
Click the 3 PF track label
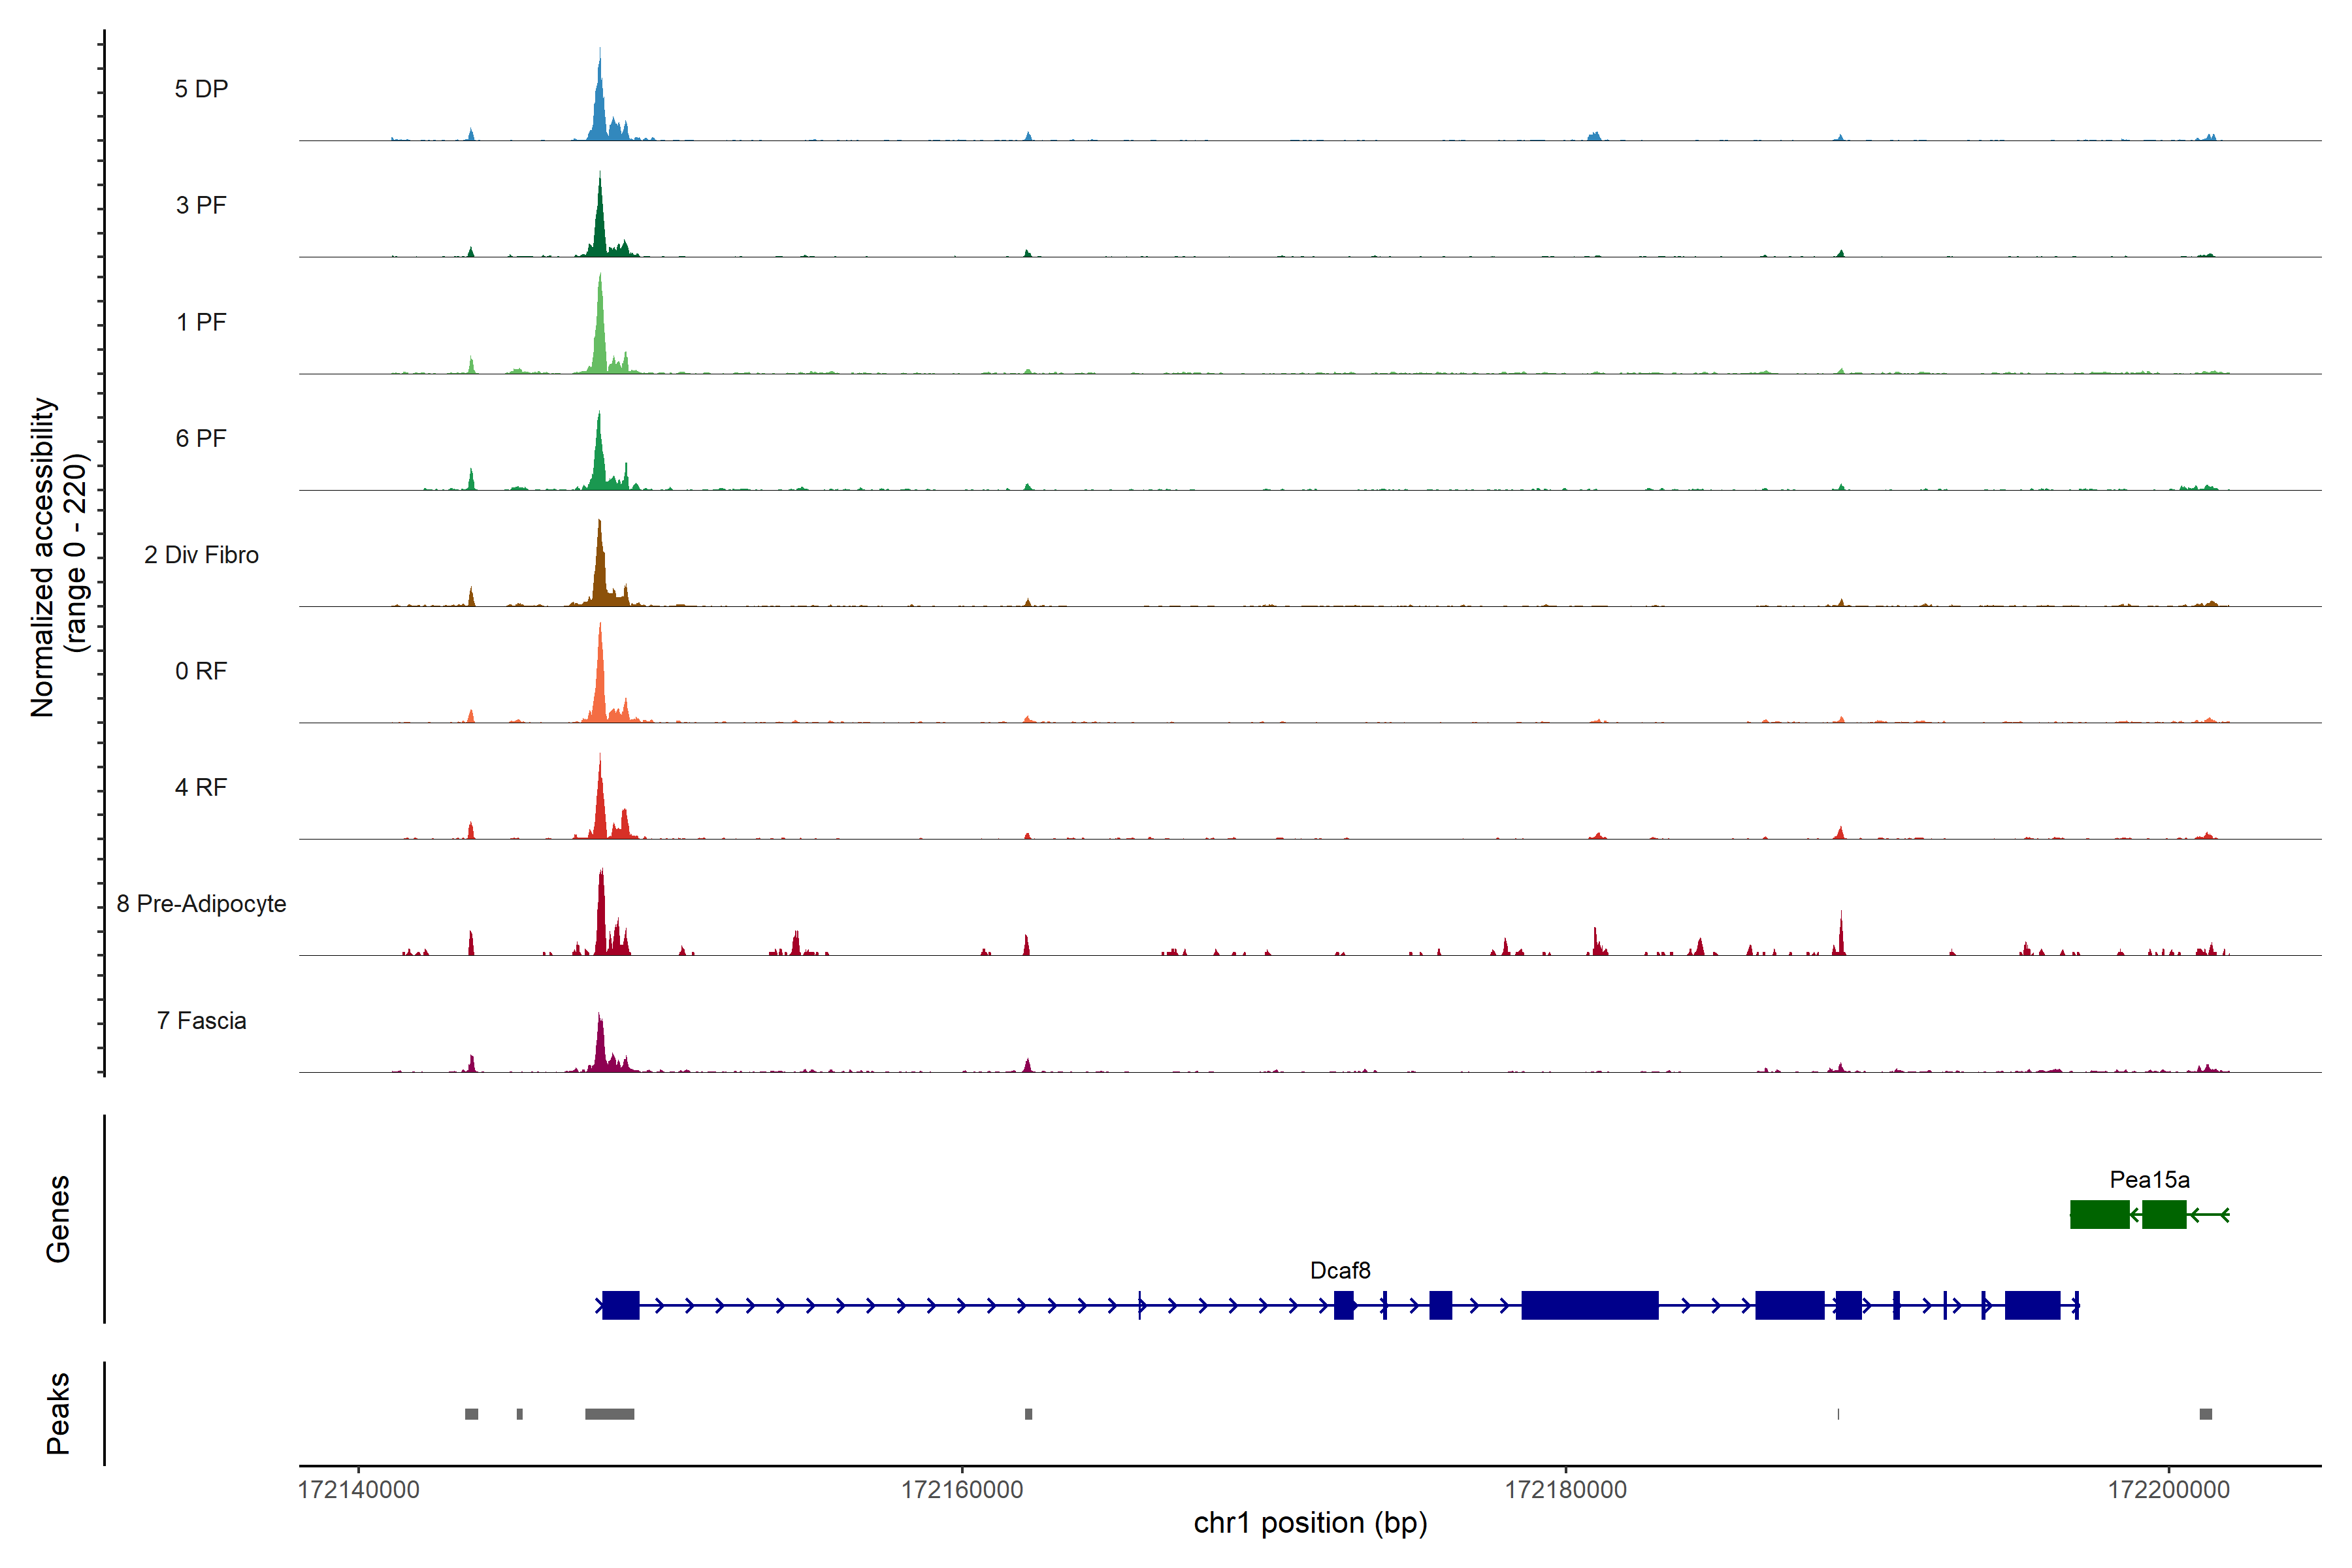coord(201,205)
